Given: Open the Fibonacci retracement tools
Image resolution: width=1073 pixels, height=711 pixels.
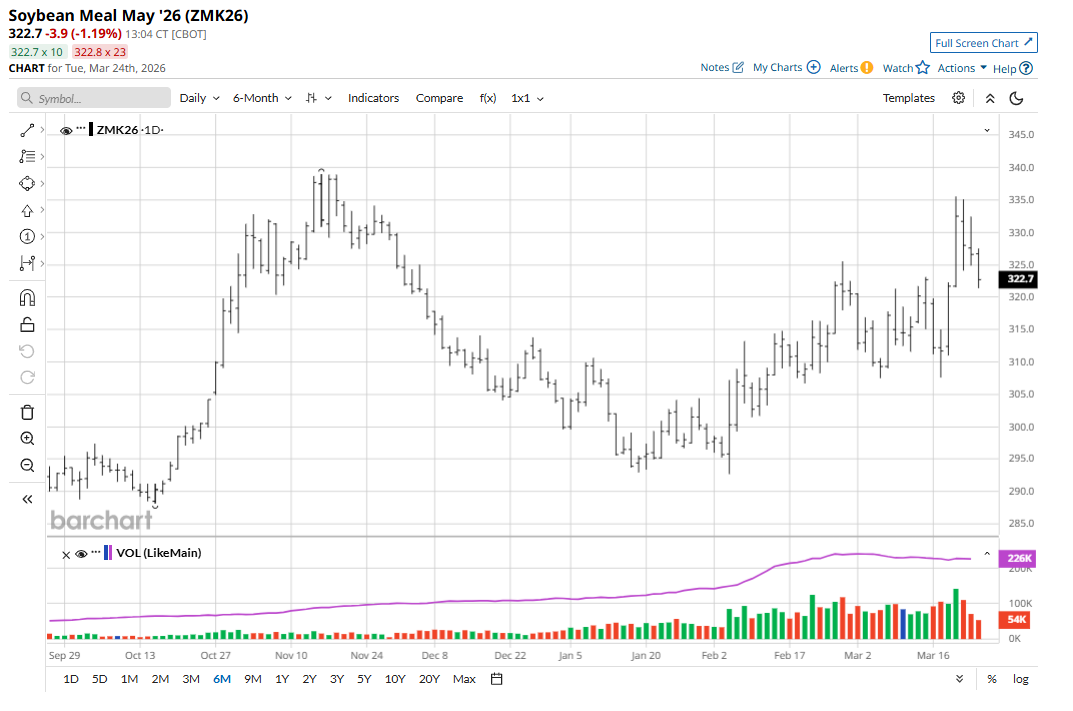Looking at the screenshot, I should pyautogui.click(x=27, y=157).
